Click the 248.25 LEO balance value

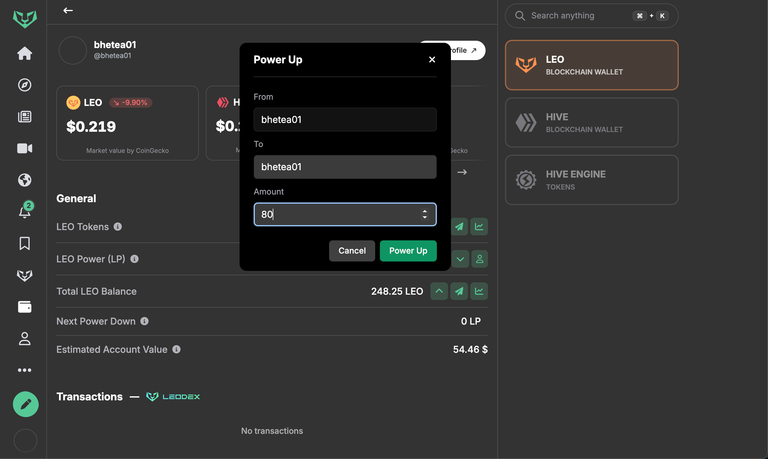click(x=397, y=291)
